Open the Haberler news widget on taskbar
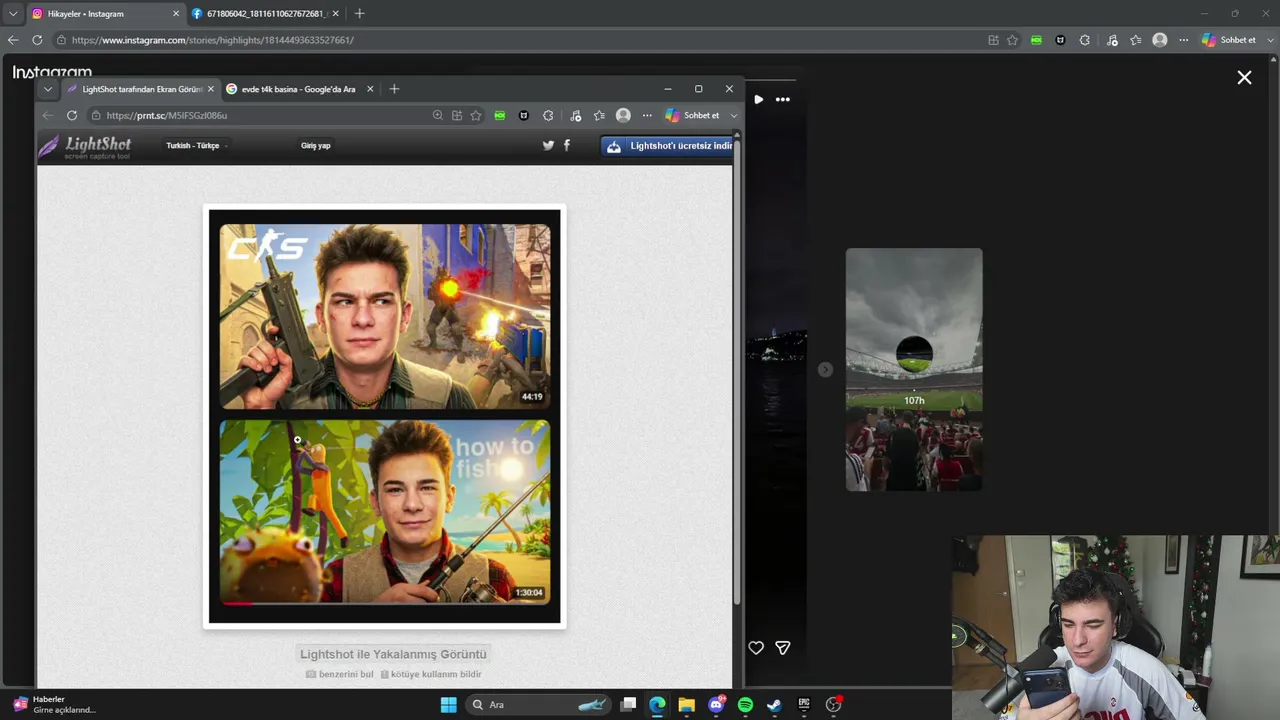This screenshot has height=720, width=1280. pyautogui.click(x=55, y=705)
